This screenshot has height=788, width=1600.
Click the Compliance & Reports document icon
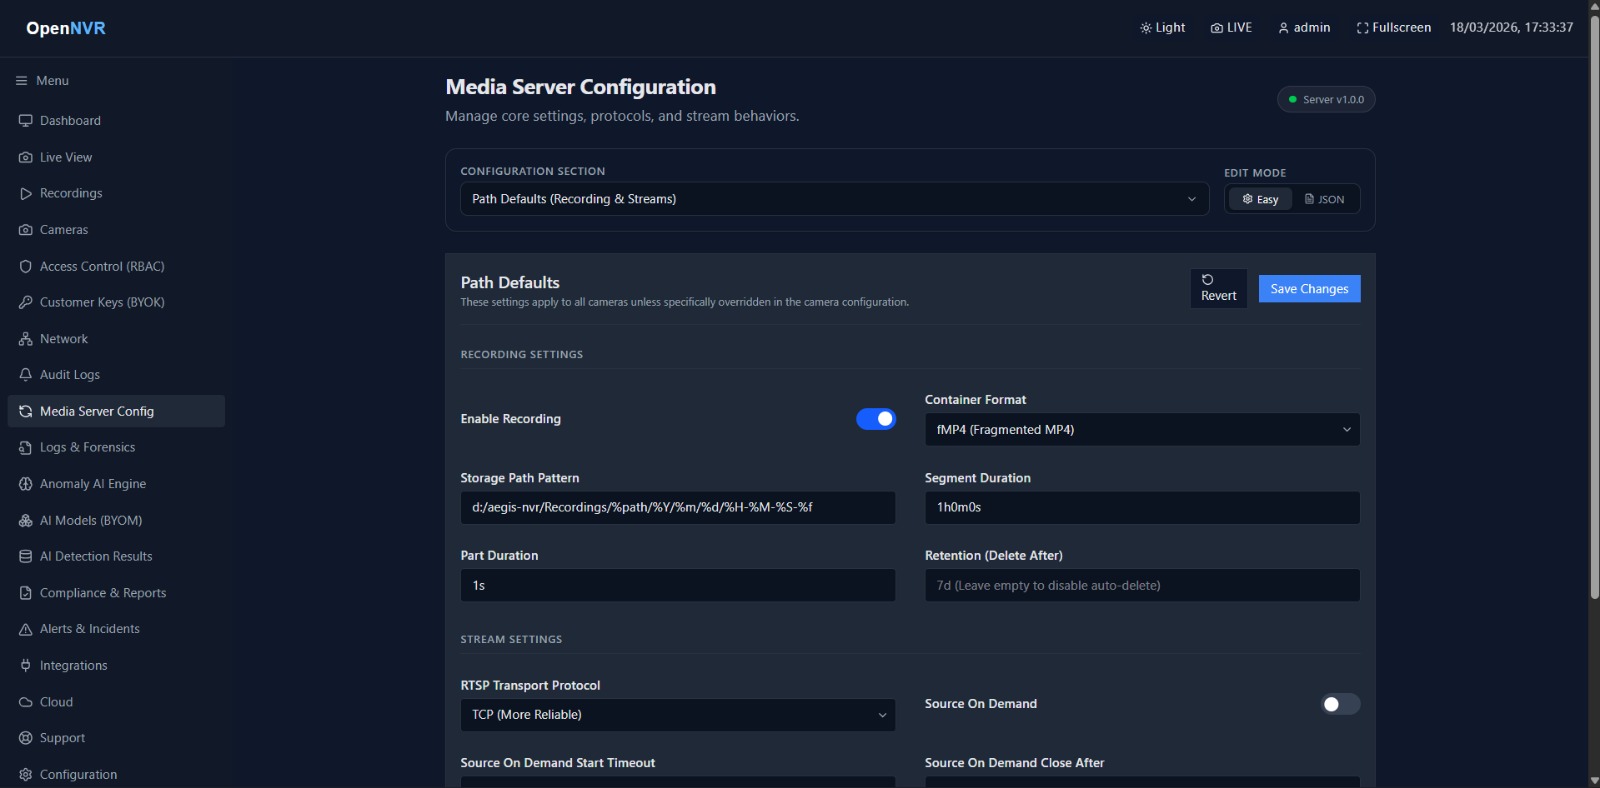[26, 593]
